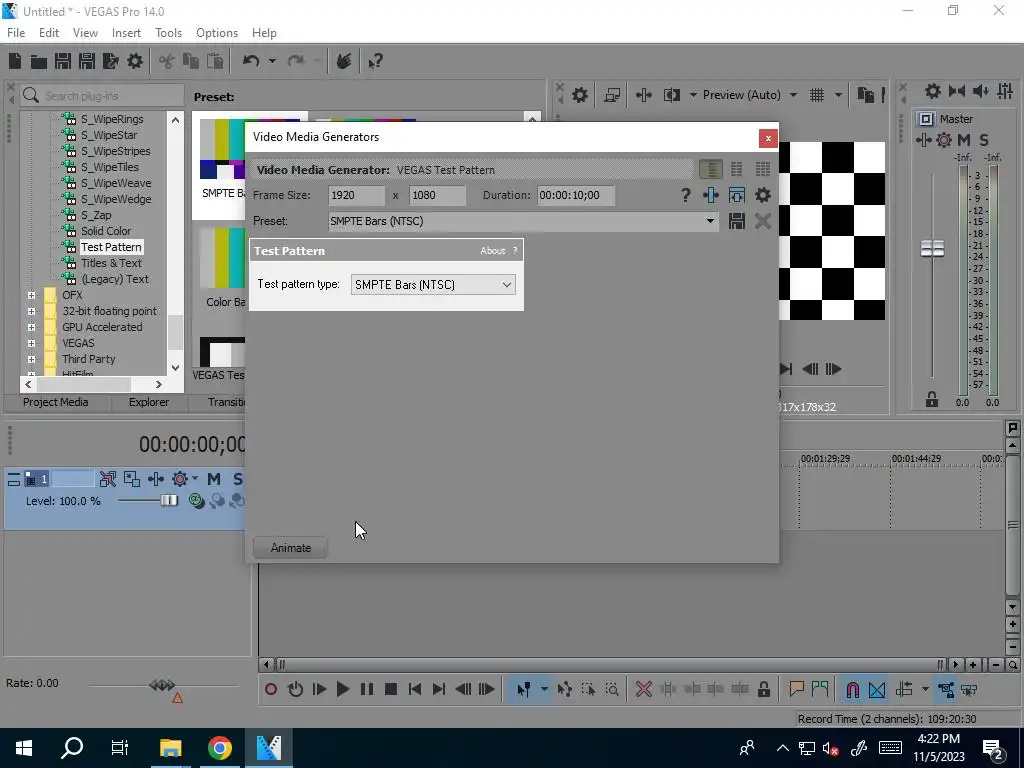Expand the VEGAS folder in tree
The width and height of the screenshot is (1024, 768).
[31, 344]
